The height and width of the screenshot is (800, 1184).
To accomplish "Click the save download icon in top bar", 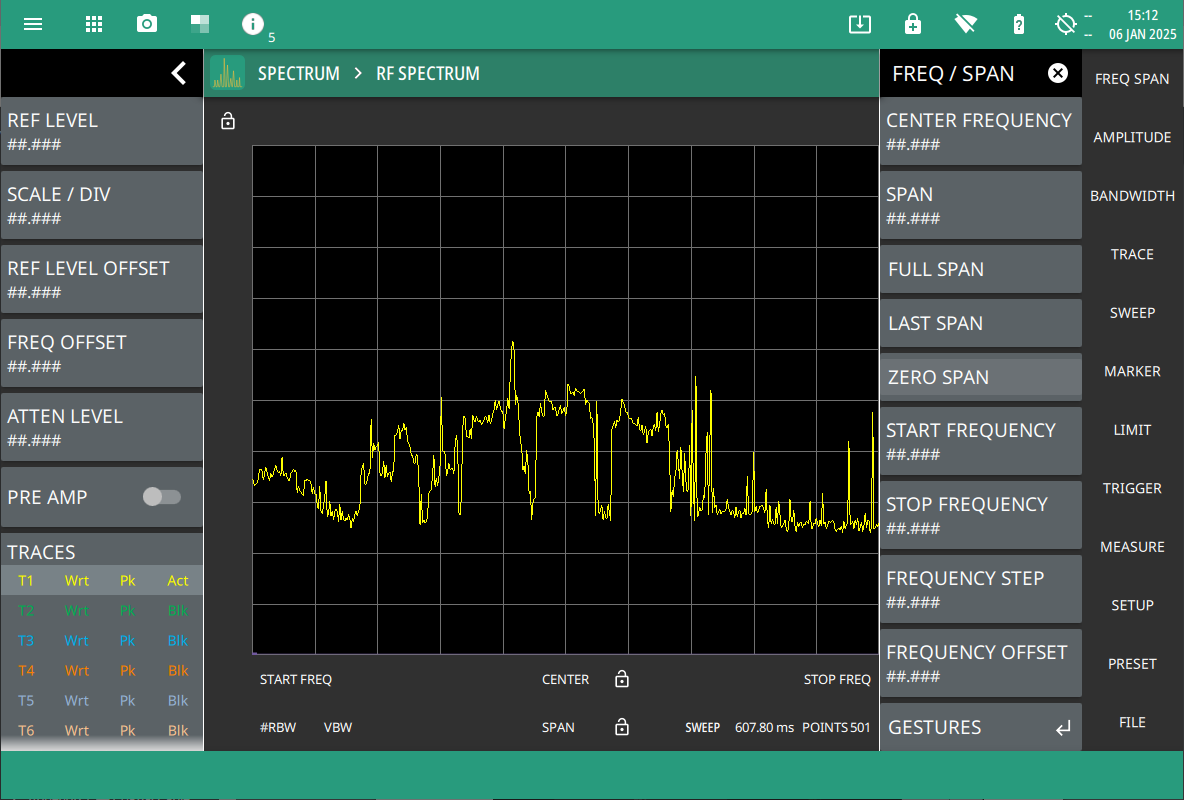I will (x=860, y=24).
